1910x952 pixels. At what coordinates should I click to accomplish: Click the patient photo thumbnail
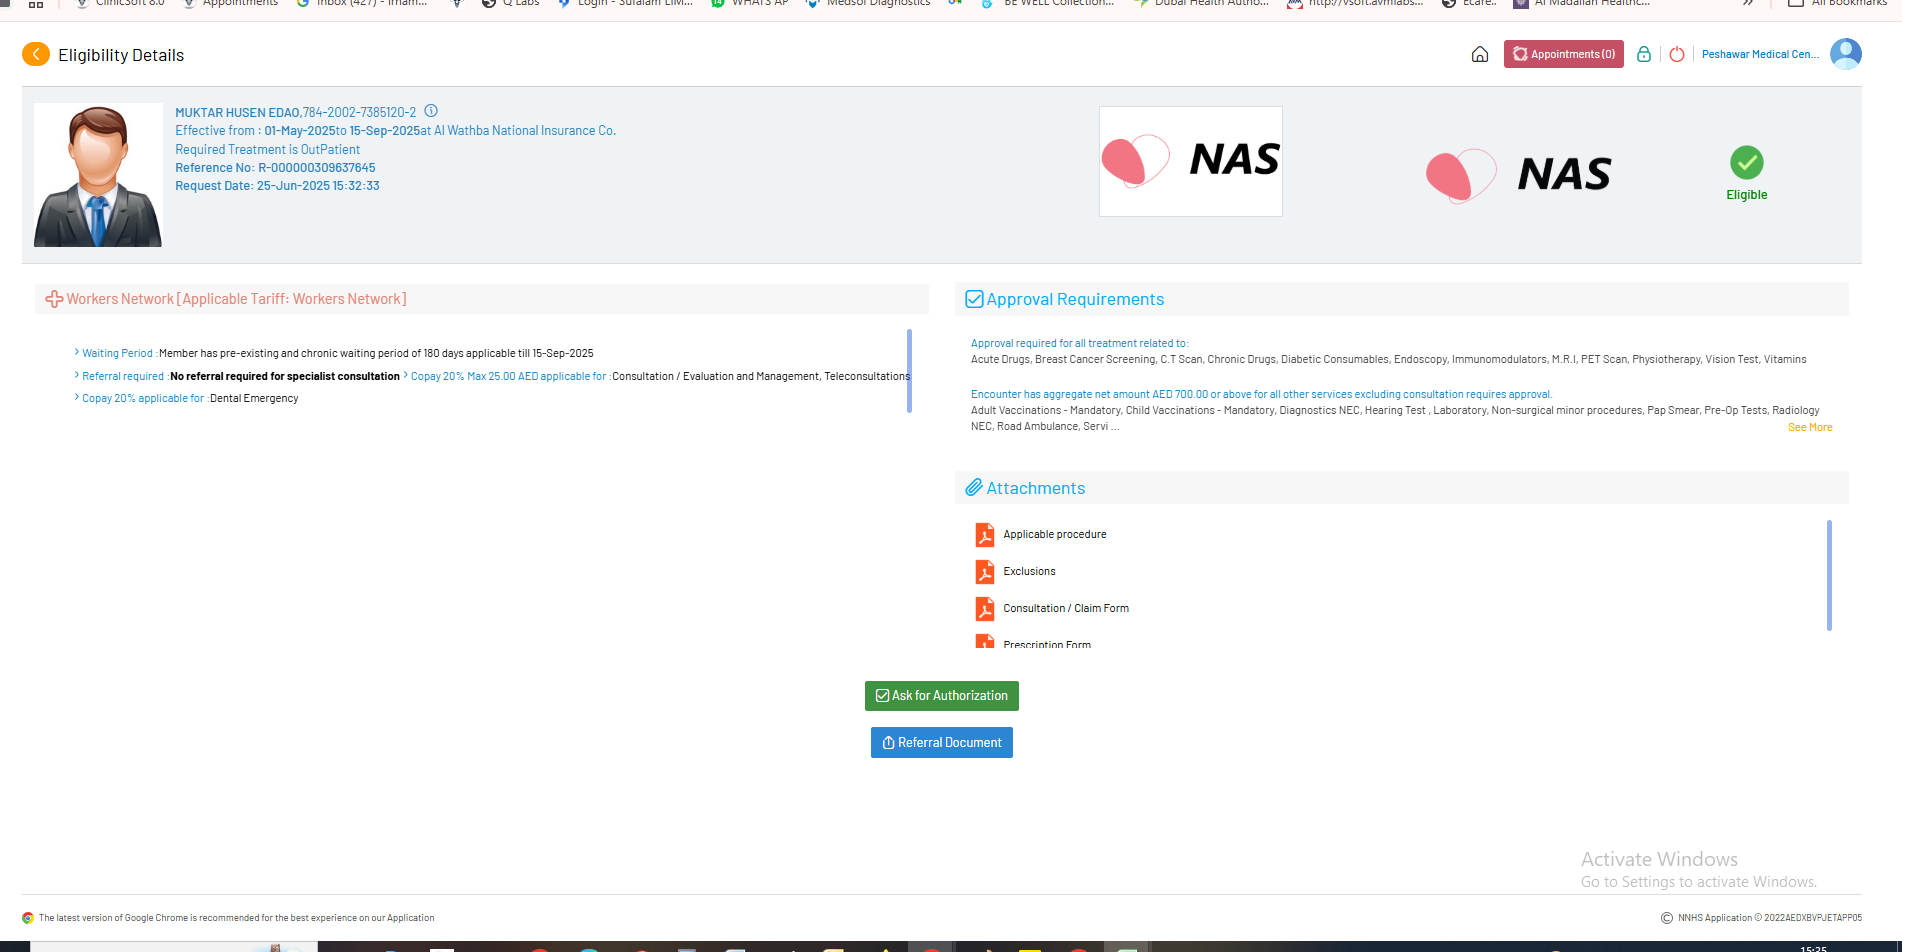coord(98,175)
